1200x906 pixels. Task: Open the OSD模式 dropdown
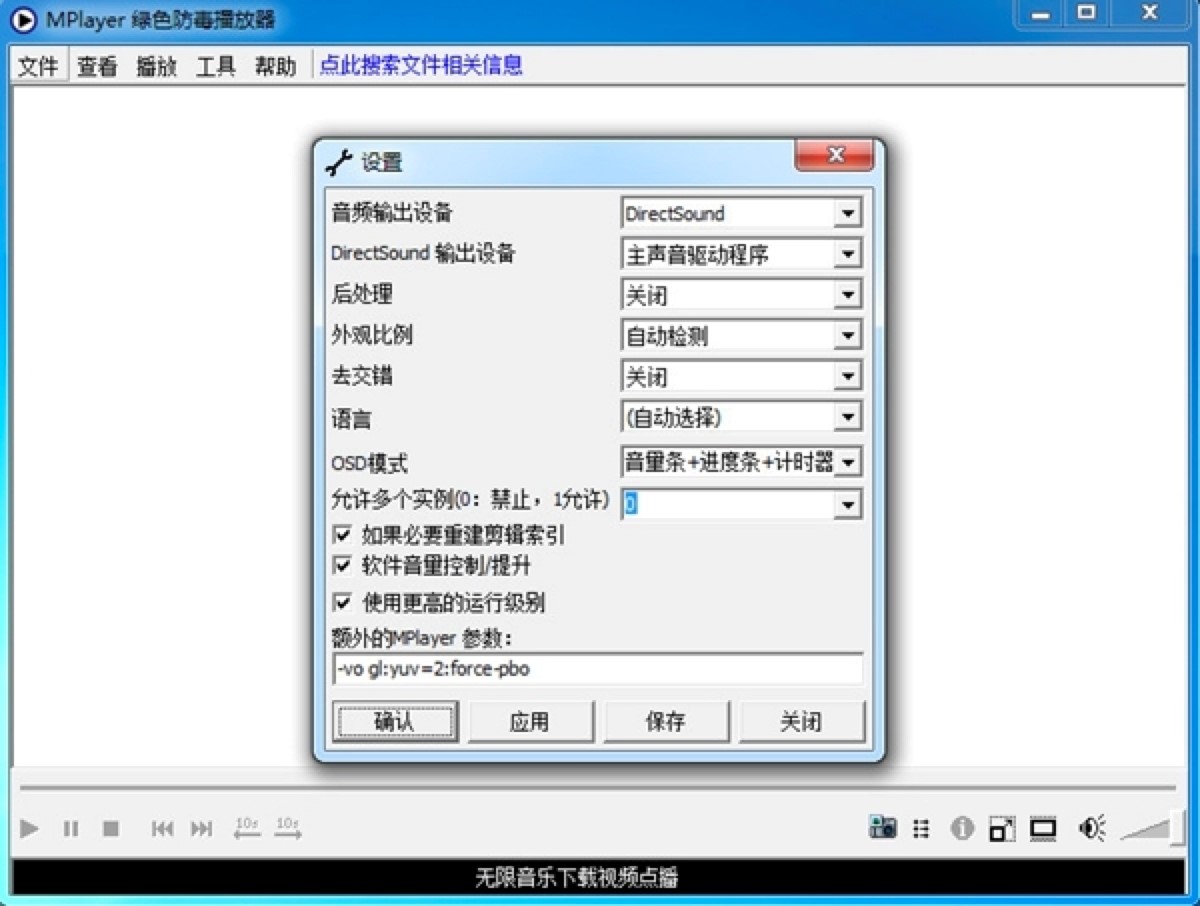point(849,461)
